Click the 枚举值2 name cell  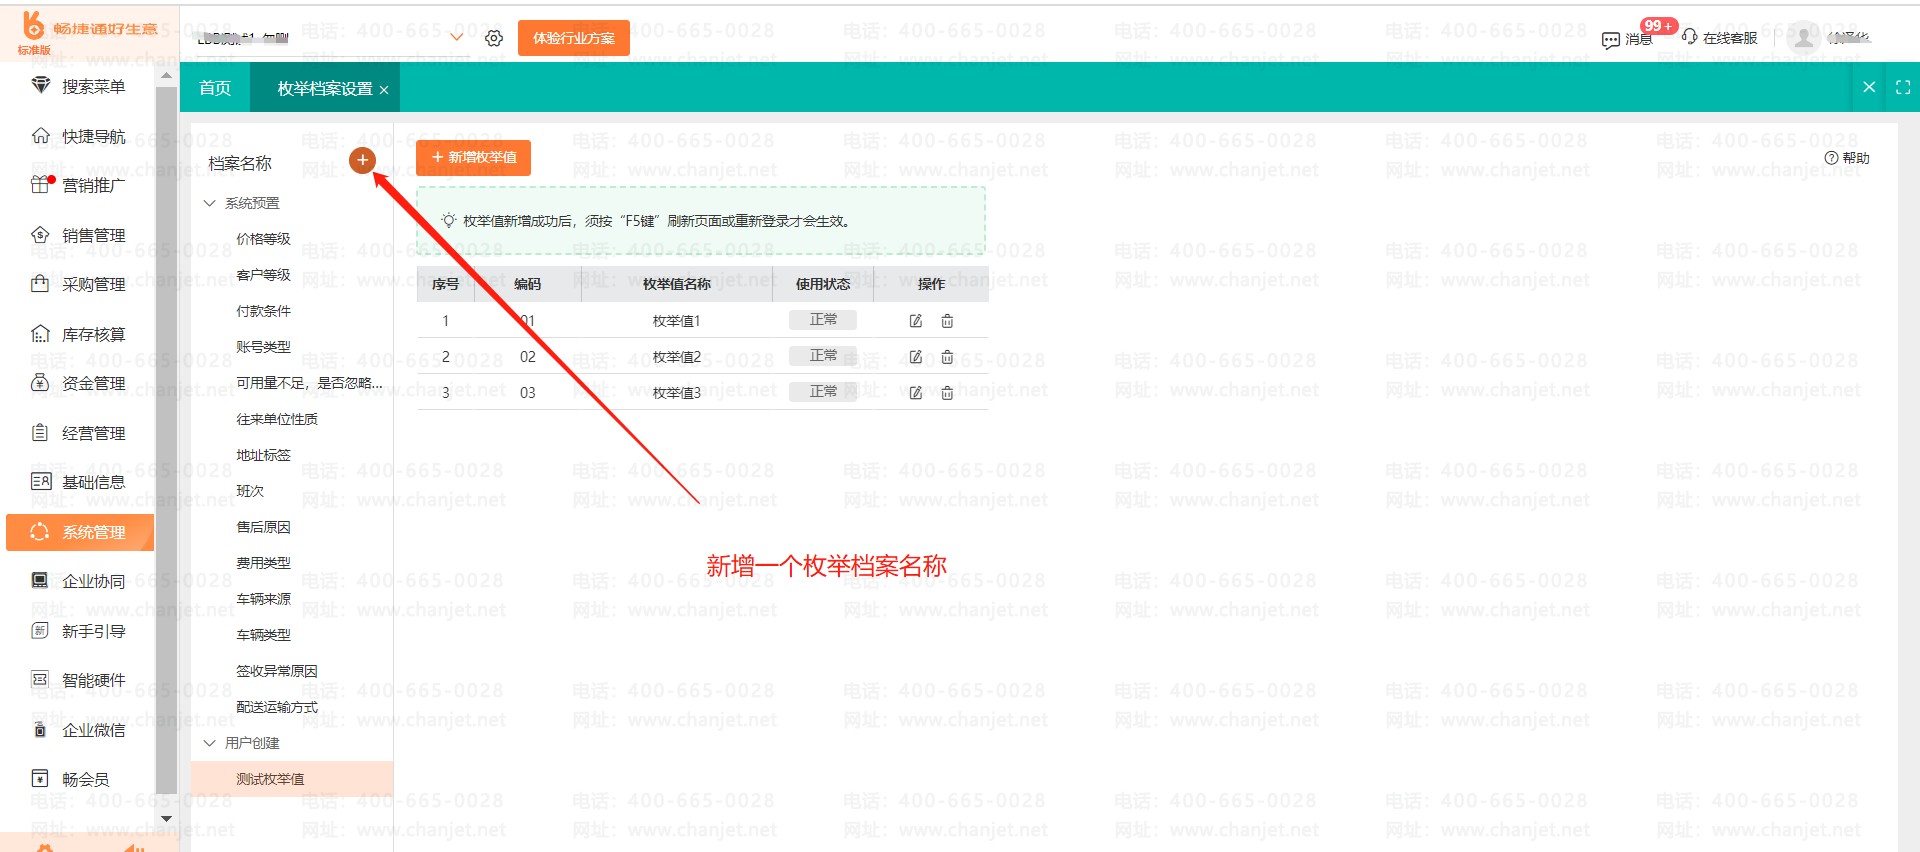click(x=677, y=357)
